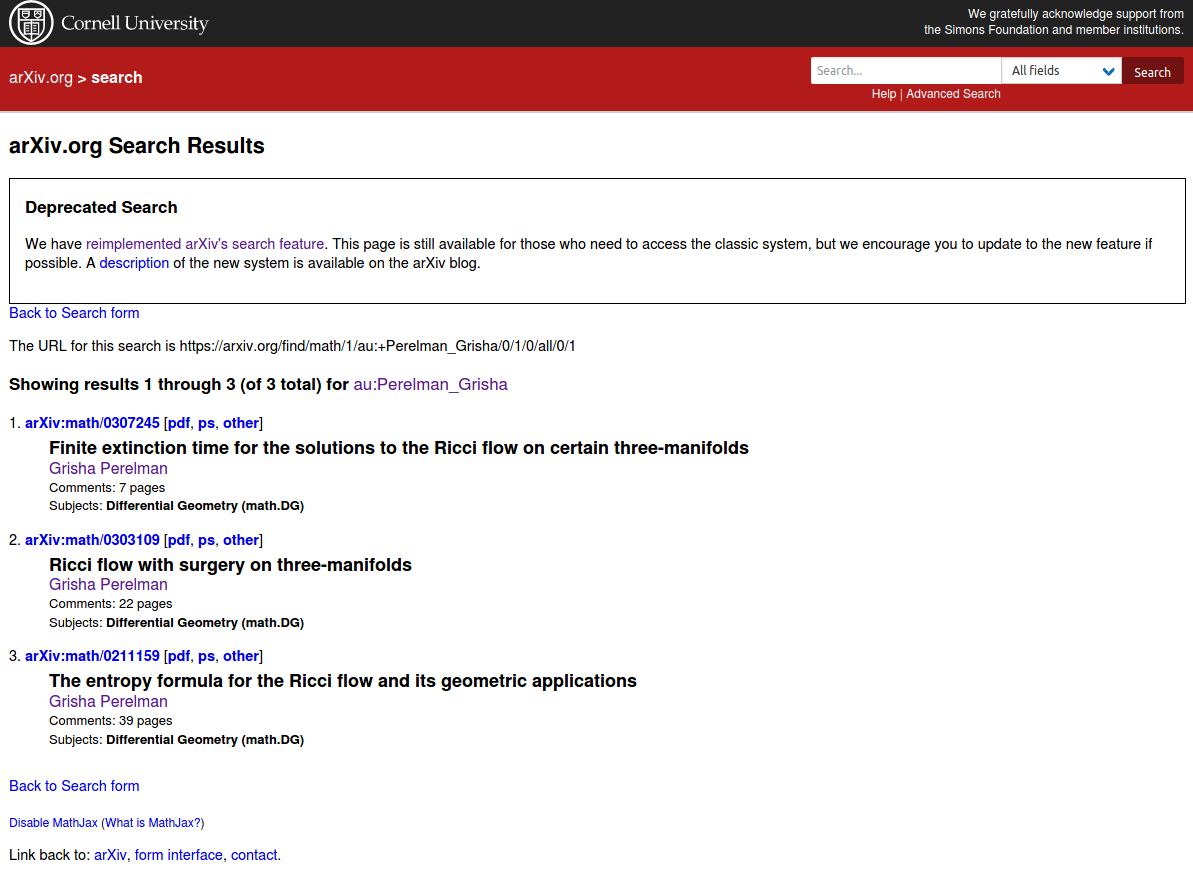Go to arXiv.org in the breadcrumb
Viewport: 1193px width, 879px height.
coord(41,78)
